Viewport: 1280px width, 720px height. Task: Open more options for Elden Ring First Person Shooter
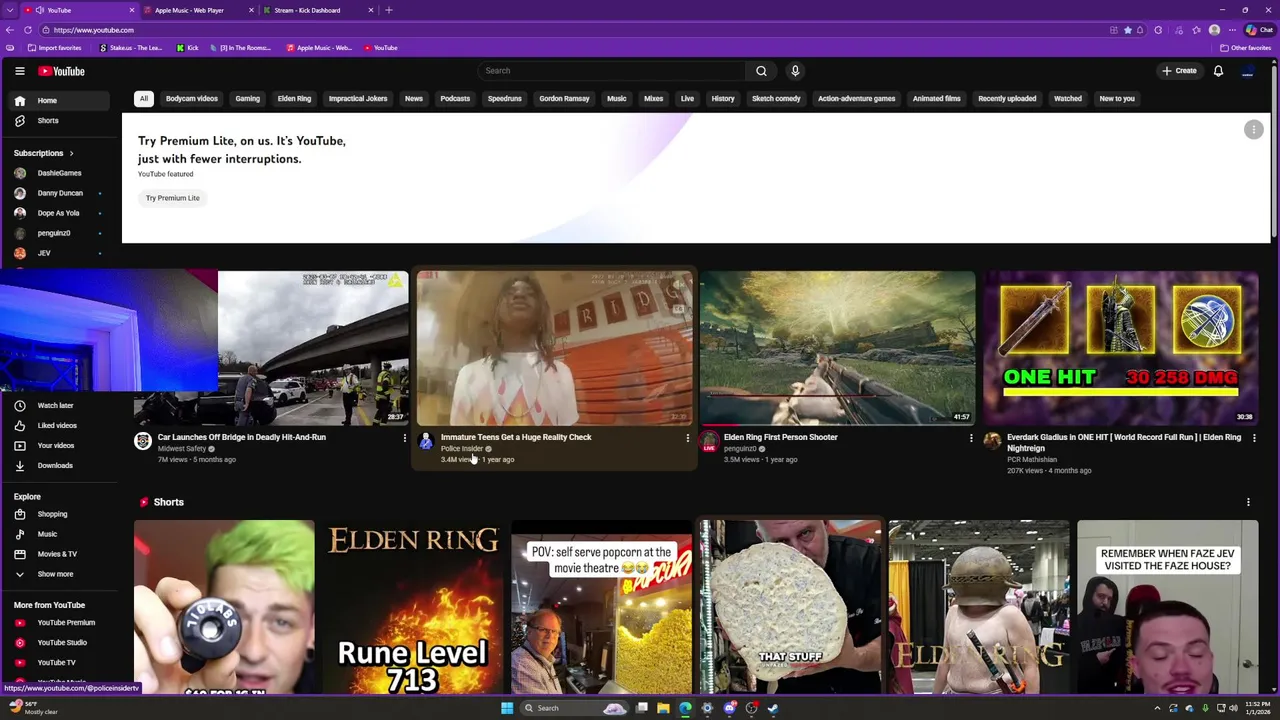pos(971,438)
